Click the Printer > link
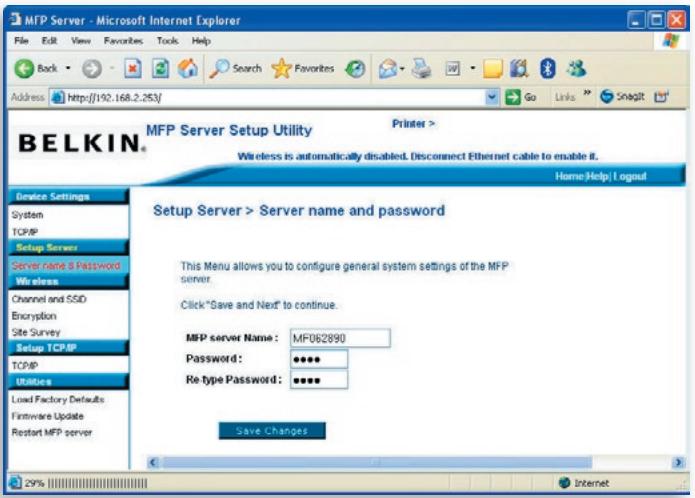 point(413,124)
